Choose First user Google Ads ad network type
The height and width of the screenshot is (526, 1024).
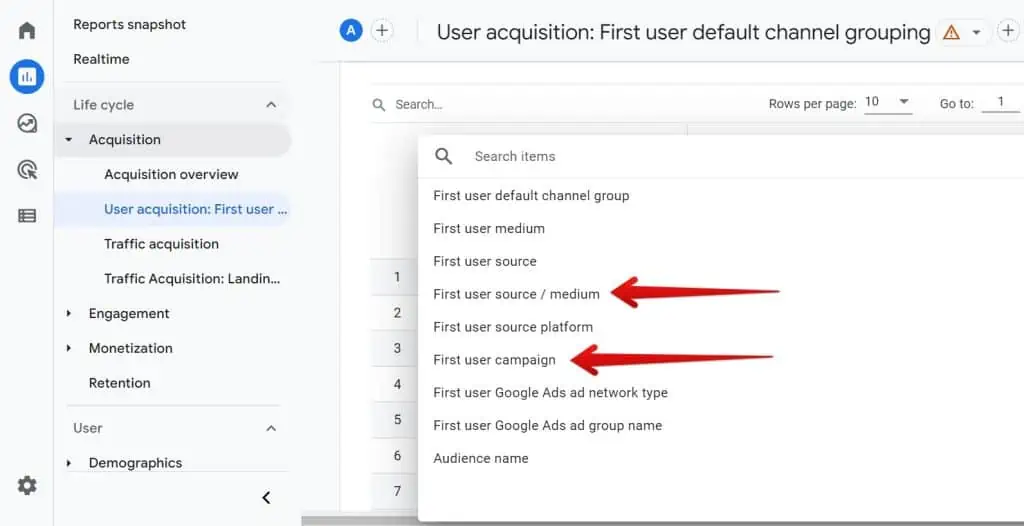point(551,393)
